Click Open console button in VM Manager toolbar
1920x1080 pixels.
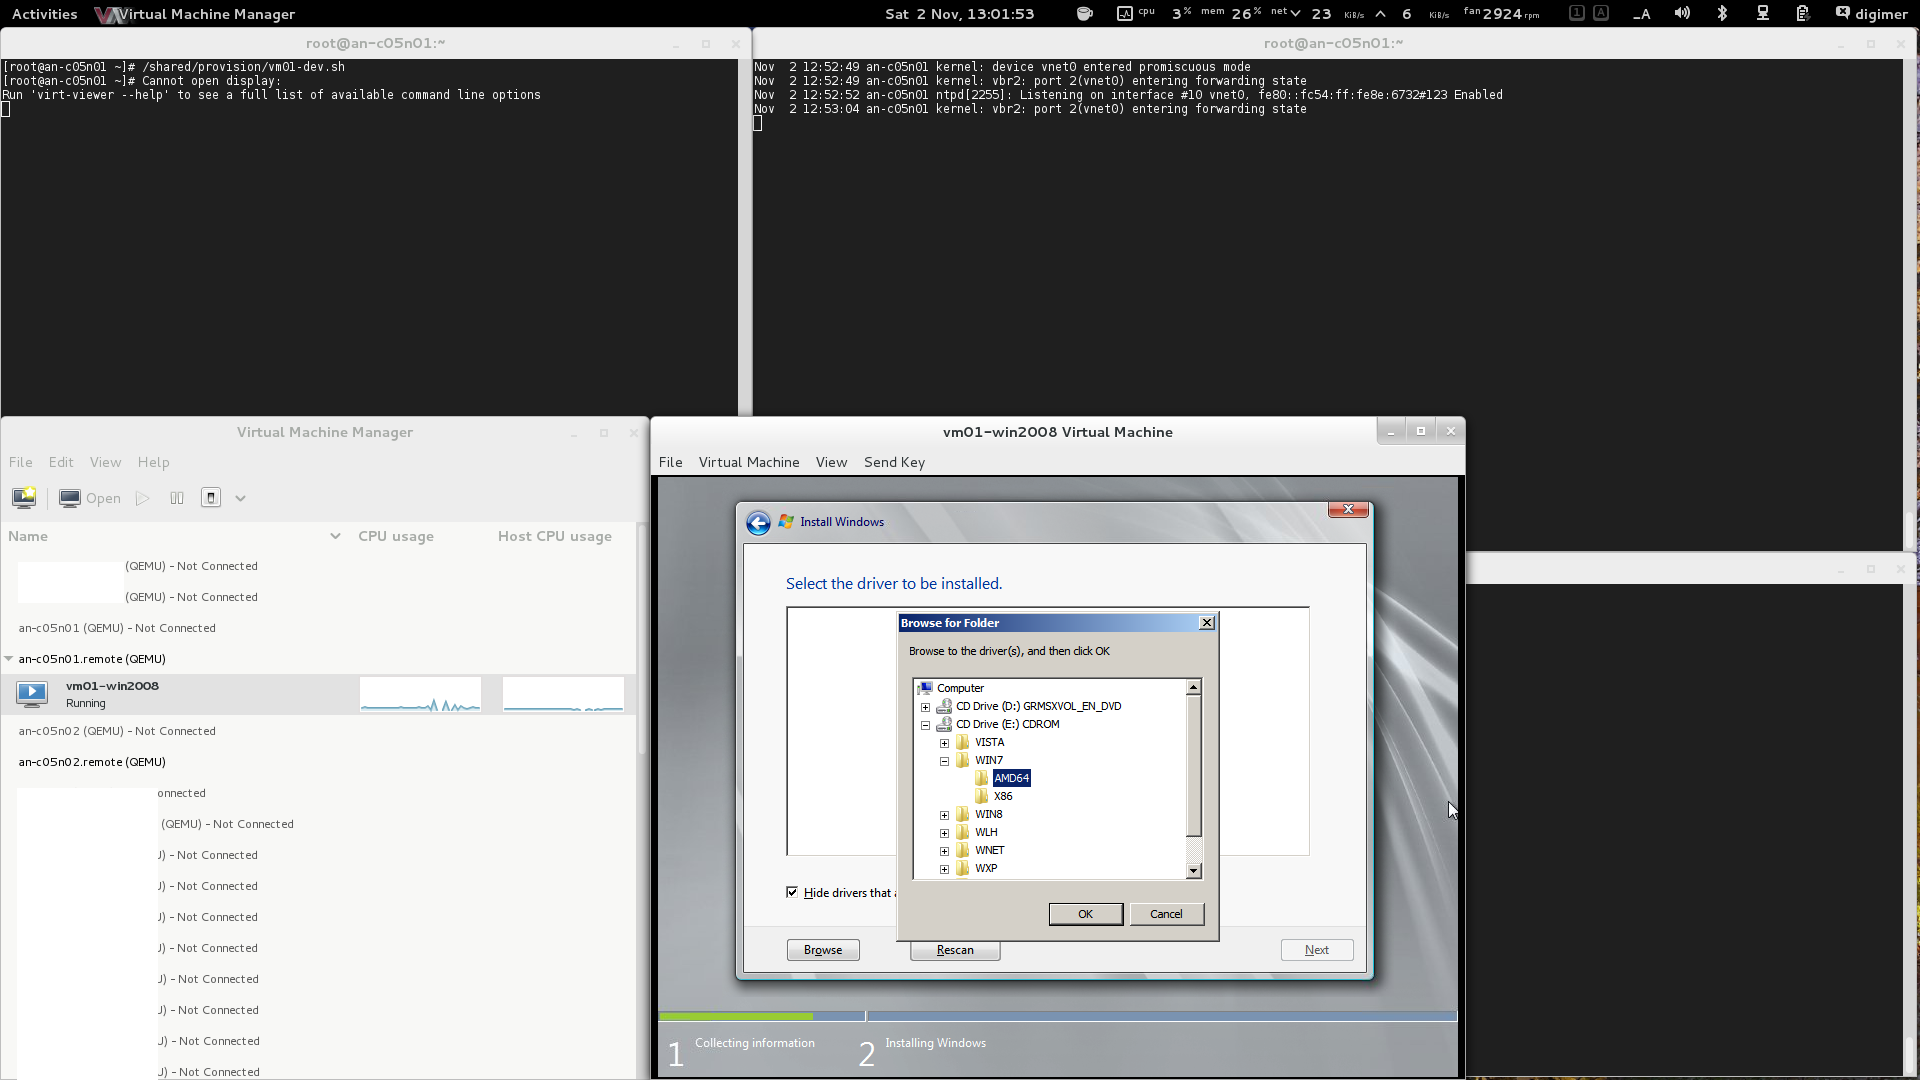tap(90, 498)
